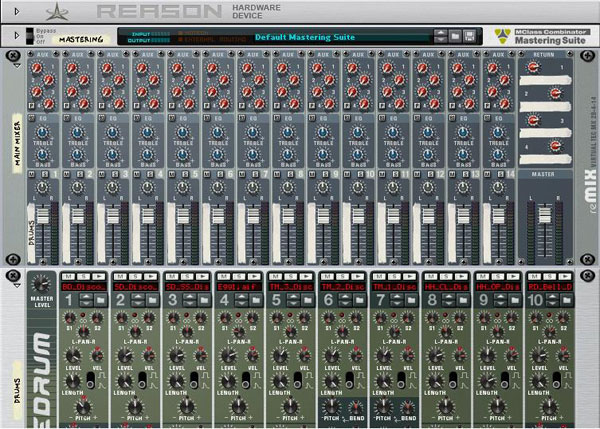
Task: Click channel 3 pan knob
Action: coord(112,188)
